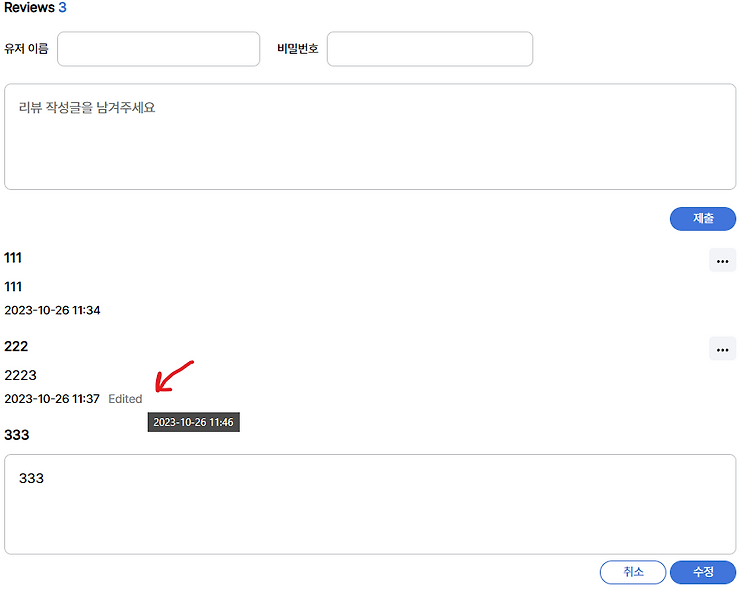Click the 유저 이름 input field
This screenshot has width=750, height=598.
coord(158,49)
